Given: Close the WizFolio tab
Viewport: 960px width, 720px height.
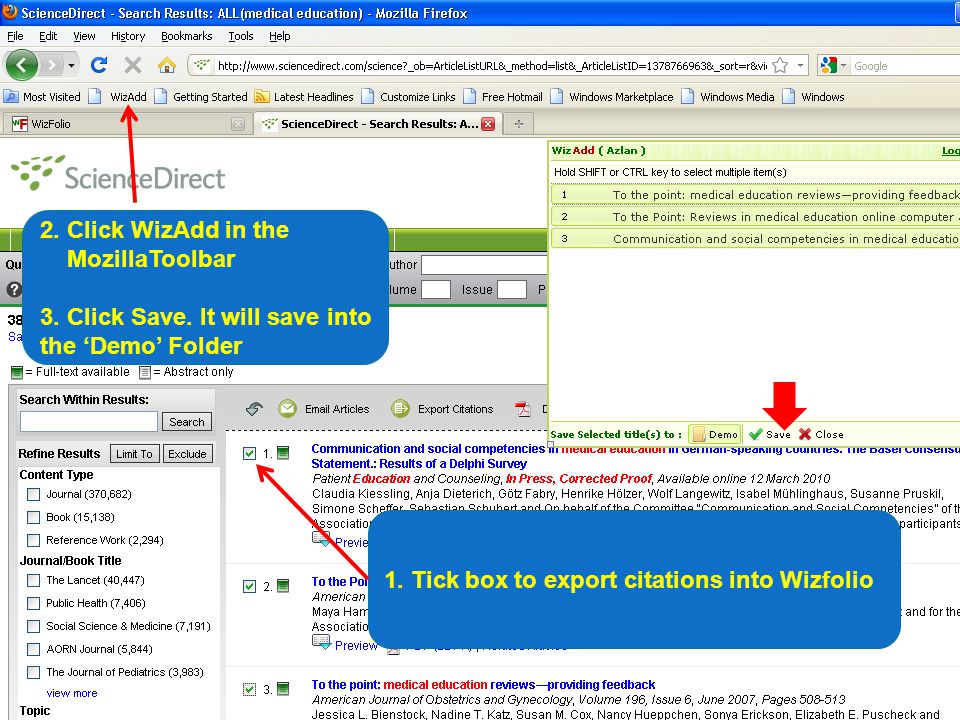Looking at the screenshot, I should (x=238, y=124).
